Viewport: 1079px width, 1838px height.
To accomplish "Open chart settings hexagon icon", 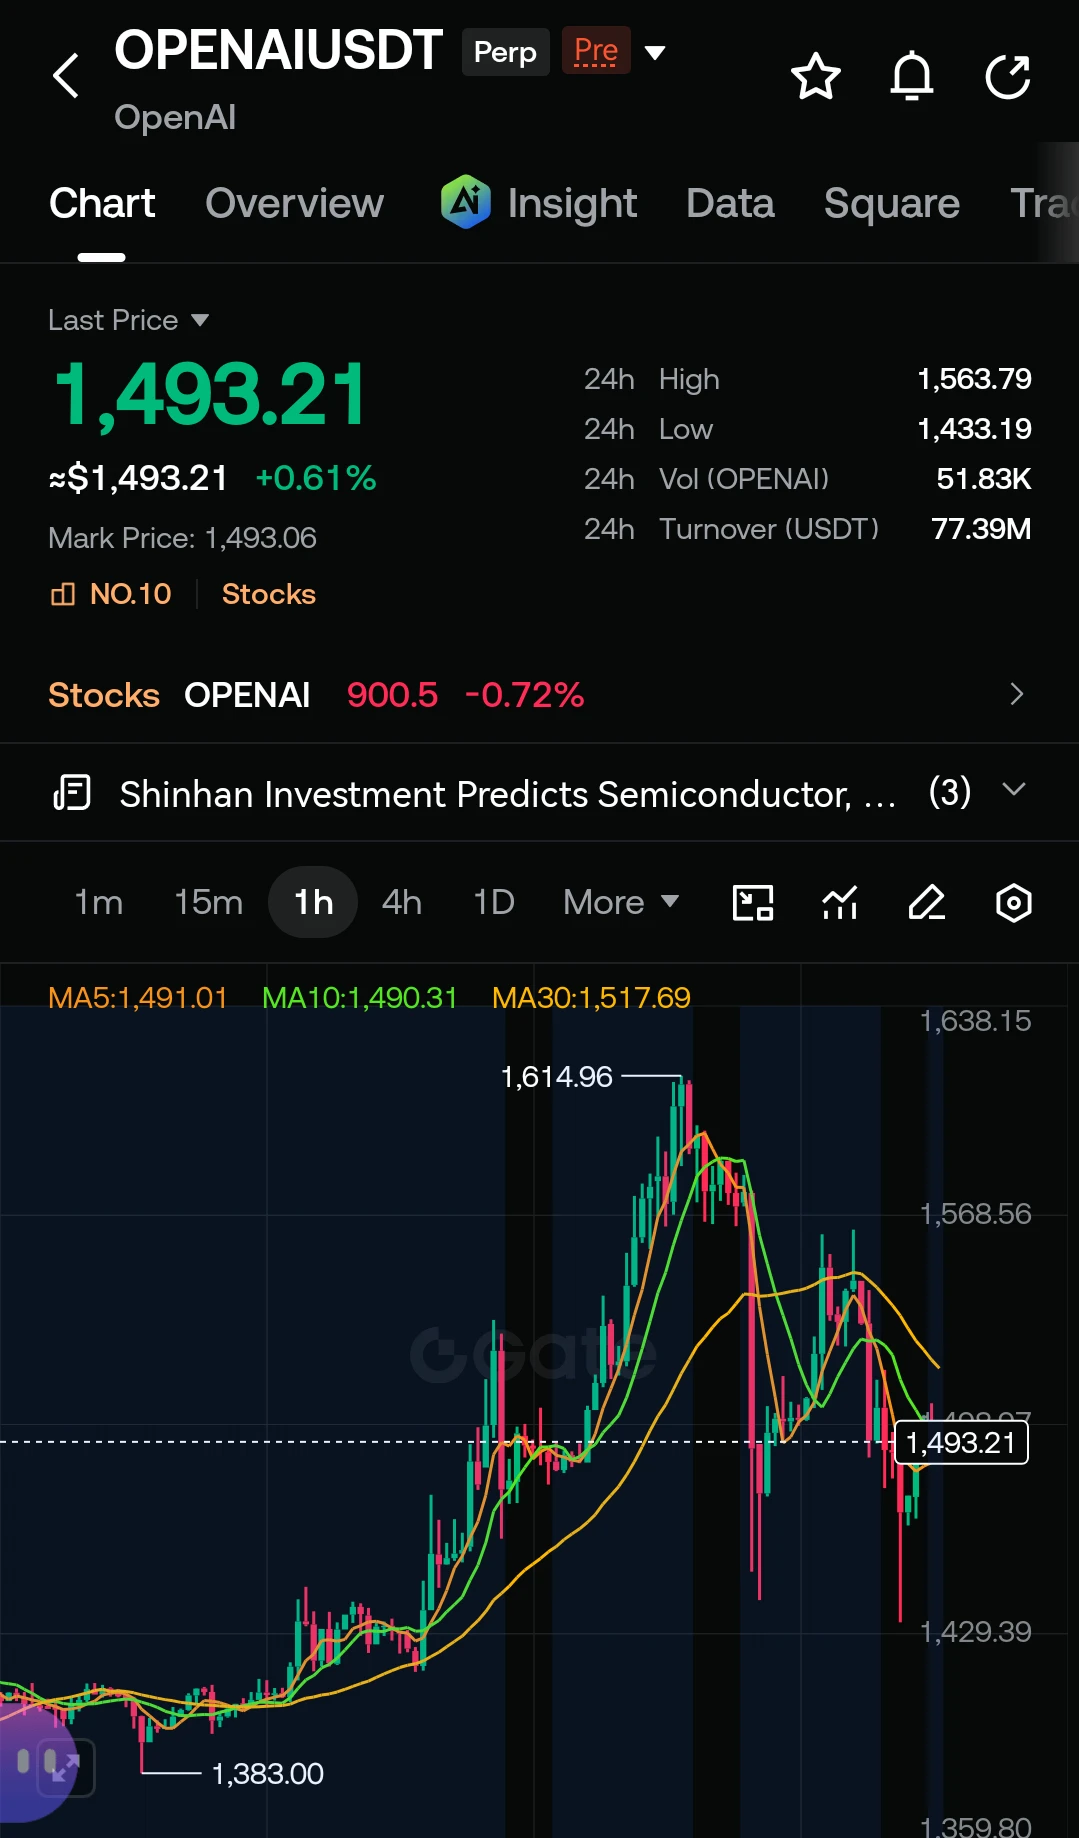I will pos(1013,902).
